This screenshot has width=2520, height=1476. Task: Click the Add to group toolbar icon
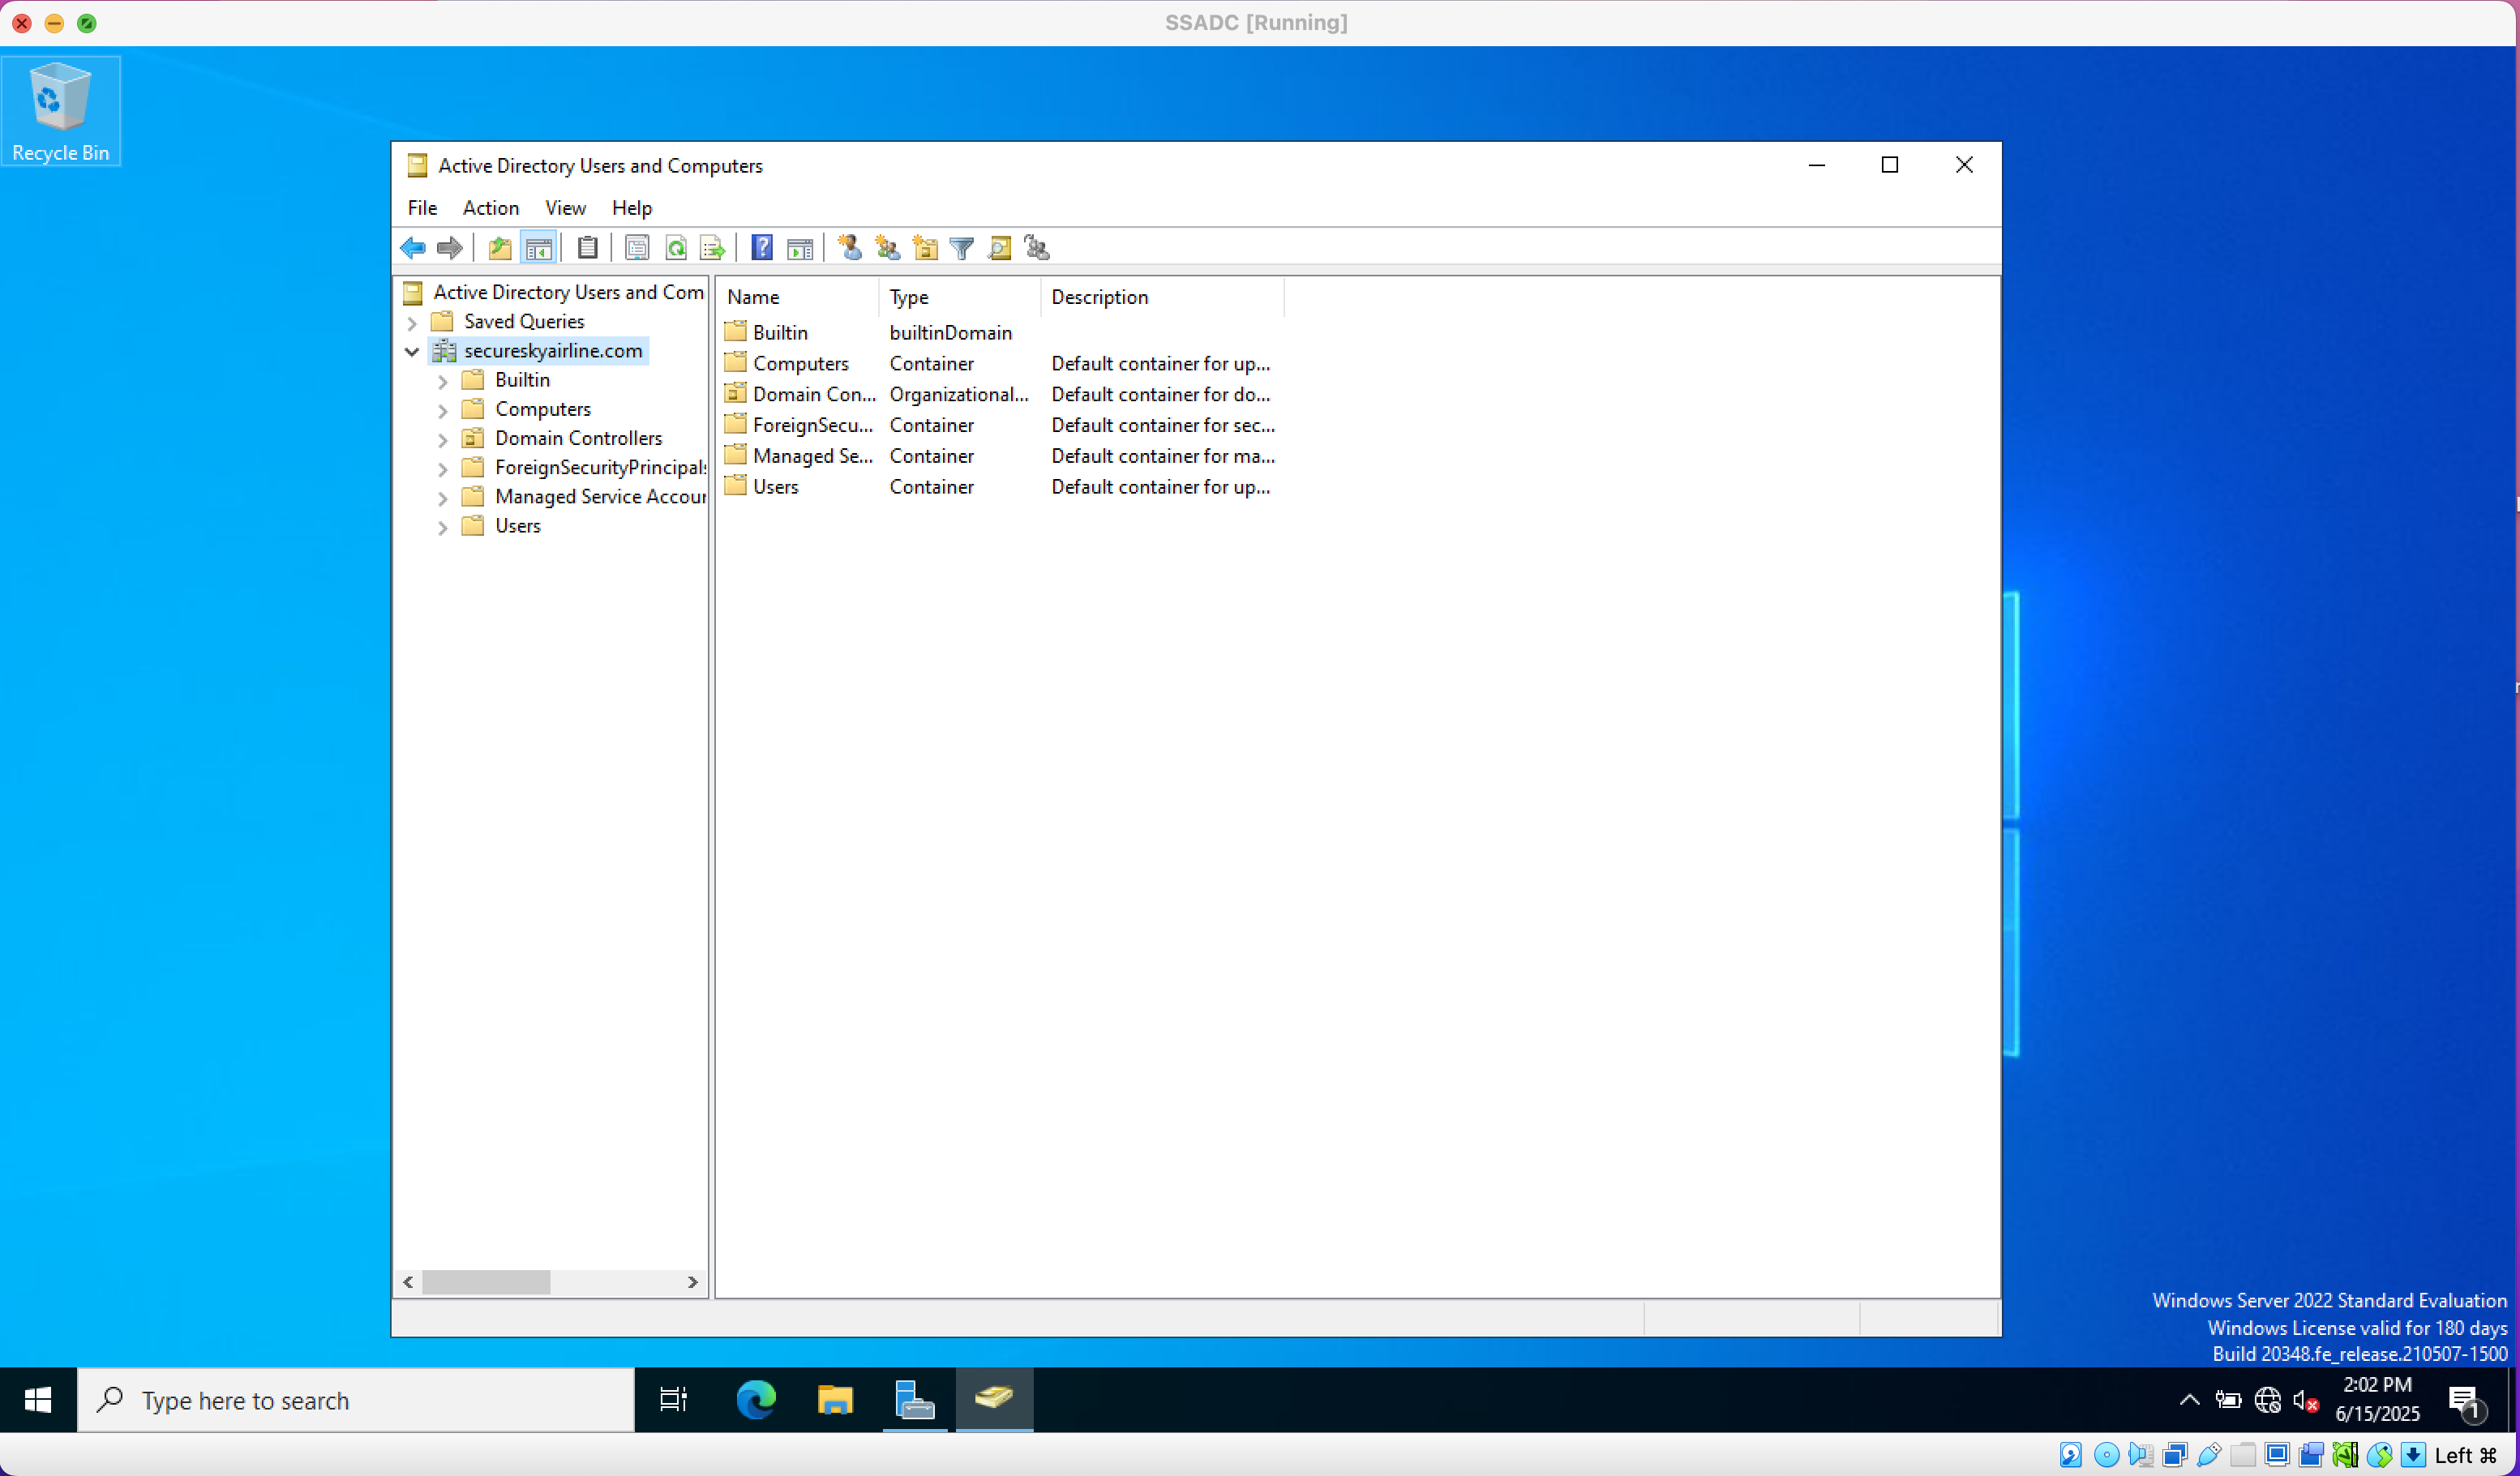click(1037, 248)
